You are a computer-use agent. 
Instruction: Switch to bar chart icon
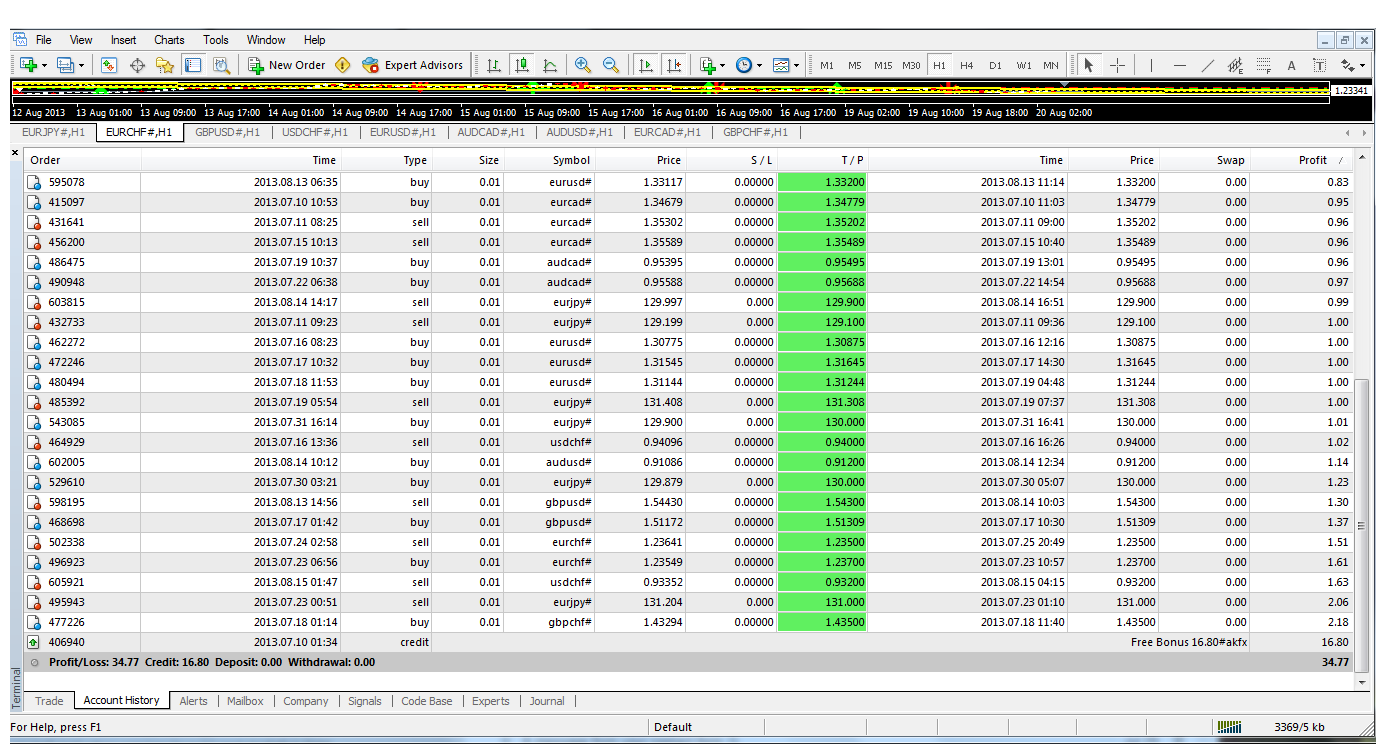coord(493,65)
